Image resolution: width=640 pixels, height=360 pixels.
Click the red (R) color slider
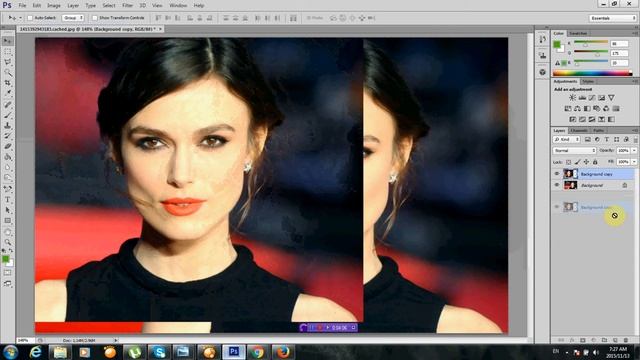click(x=591, y=44)
